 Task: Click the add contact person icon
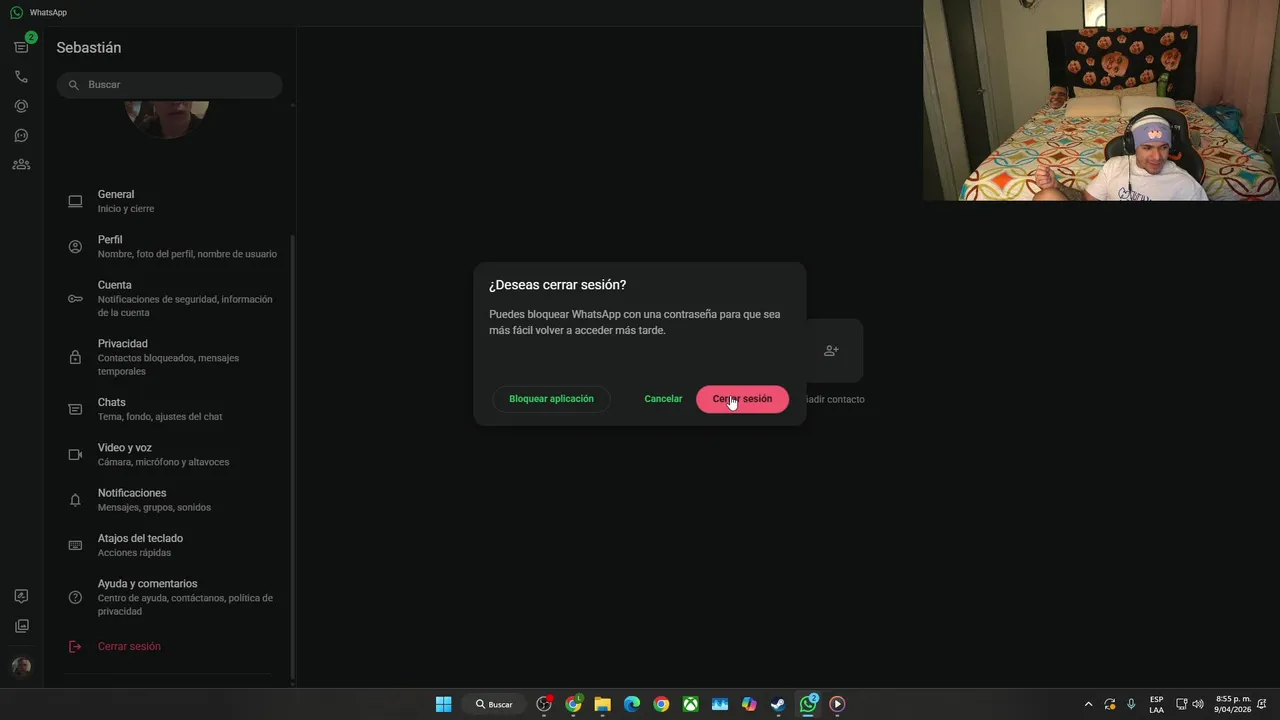point(831,351)
